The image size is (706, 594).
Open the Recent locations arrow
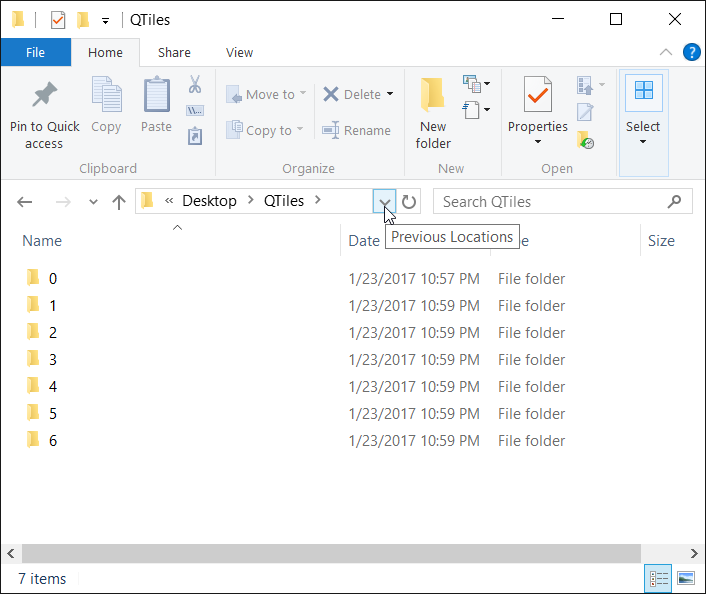pos(93,202)
